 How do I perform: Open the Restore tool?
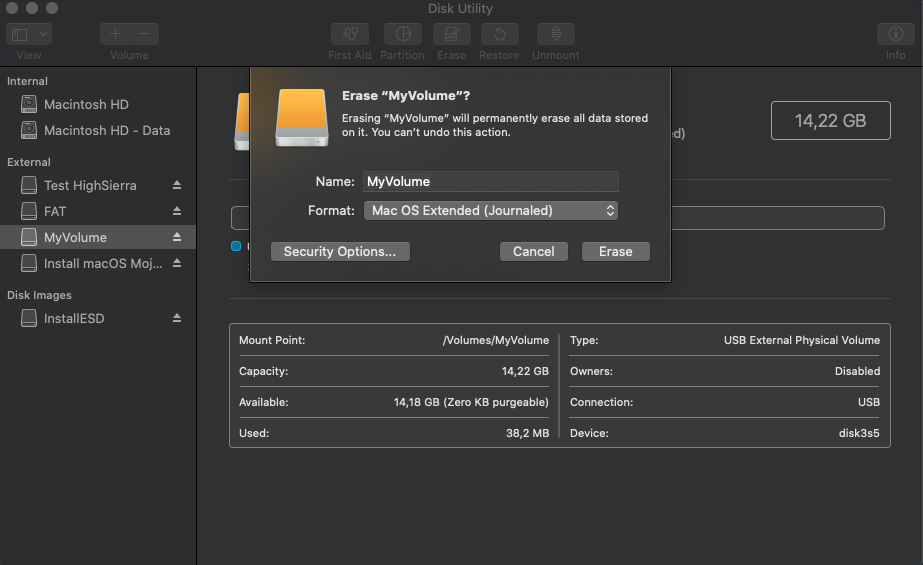pos(499,34)
